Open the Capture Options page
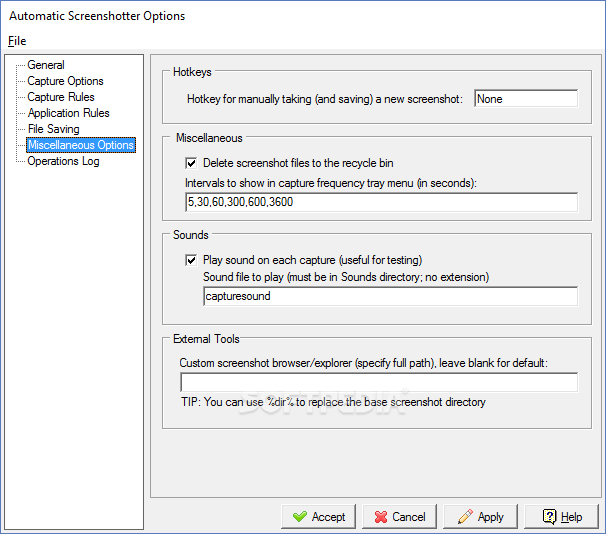Image resolution: width=606 pixels, height=534 pixels. (65, 81)
